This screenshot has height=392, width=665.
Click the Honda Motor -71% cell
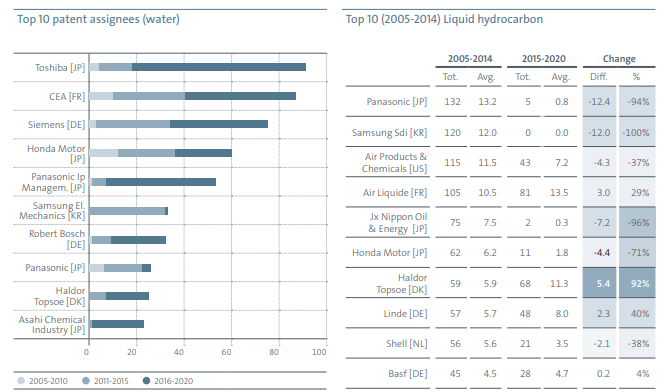(x=637, y=253)
